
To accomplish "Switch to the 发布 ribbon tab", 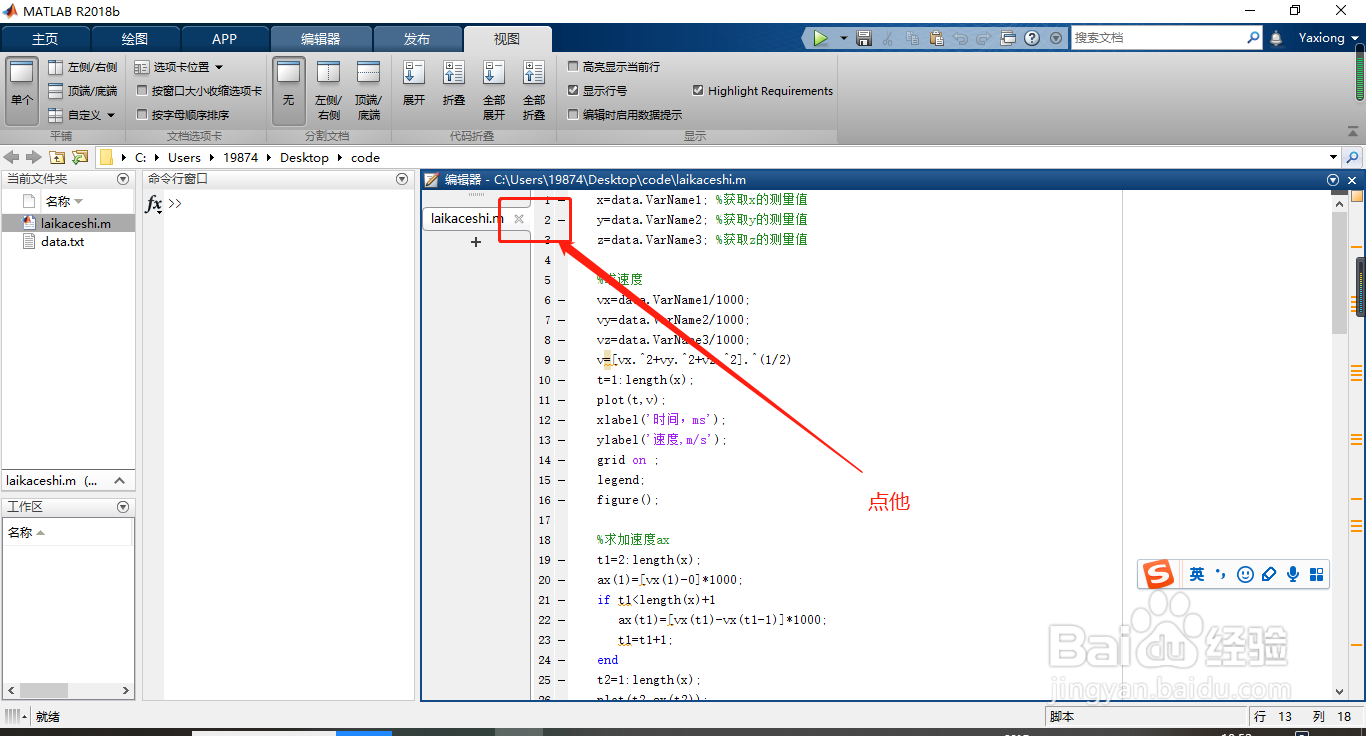I will pos(417,39).
